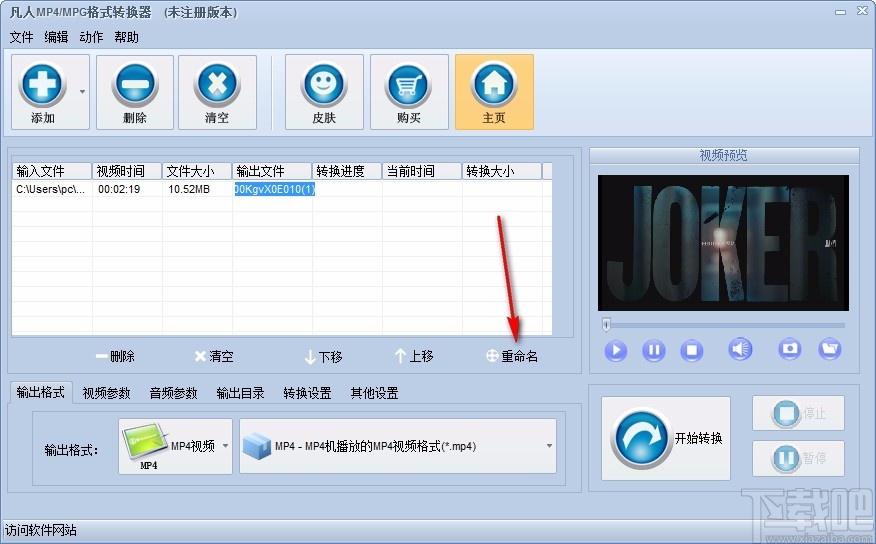Click the 清空 toolbar icon with X
Screen dimensions: 876x544
pos(217,92)
